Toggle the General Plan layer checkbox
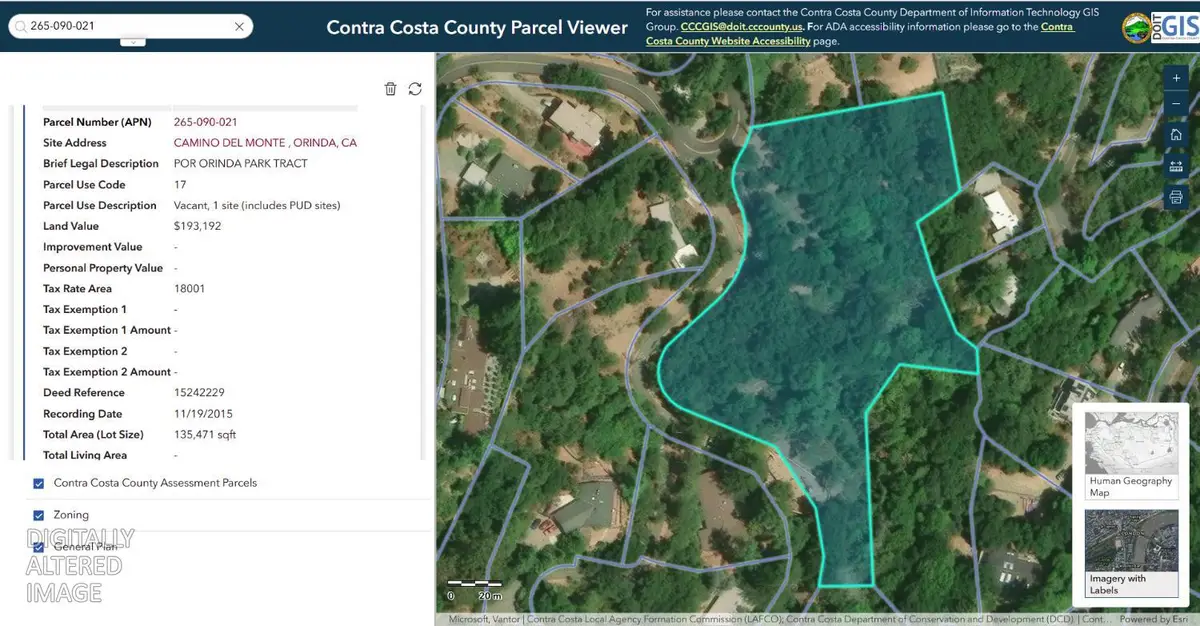 point(39,547)
